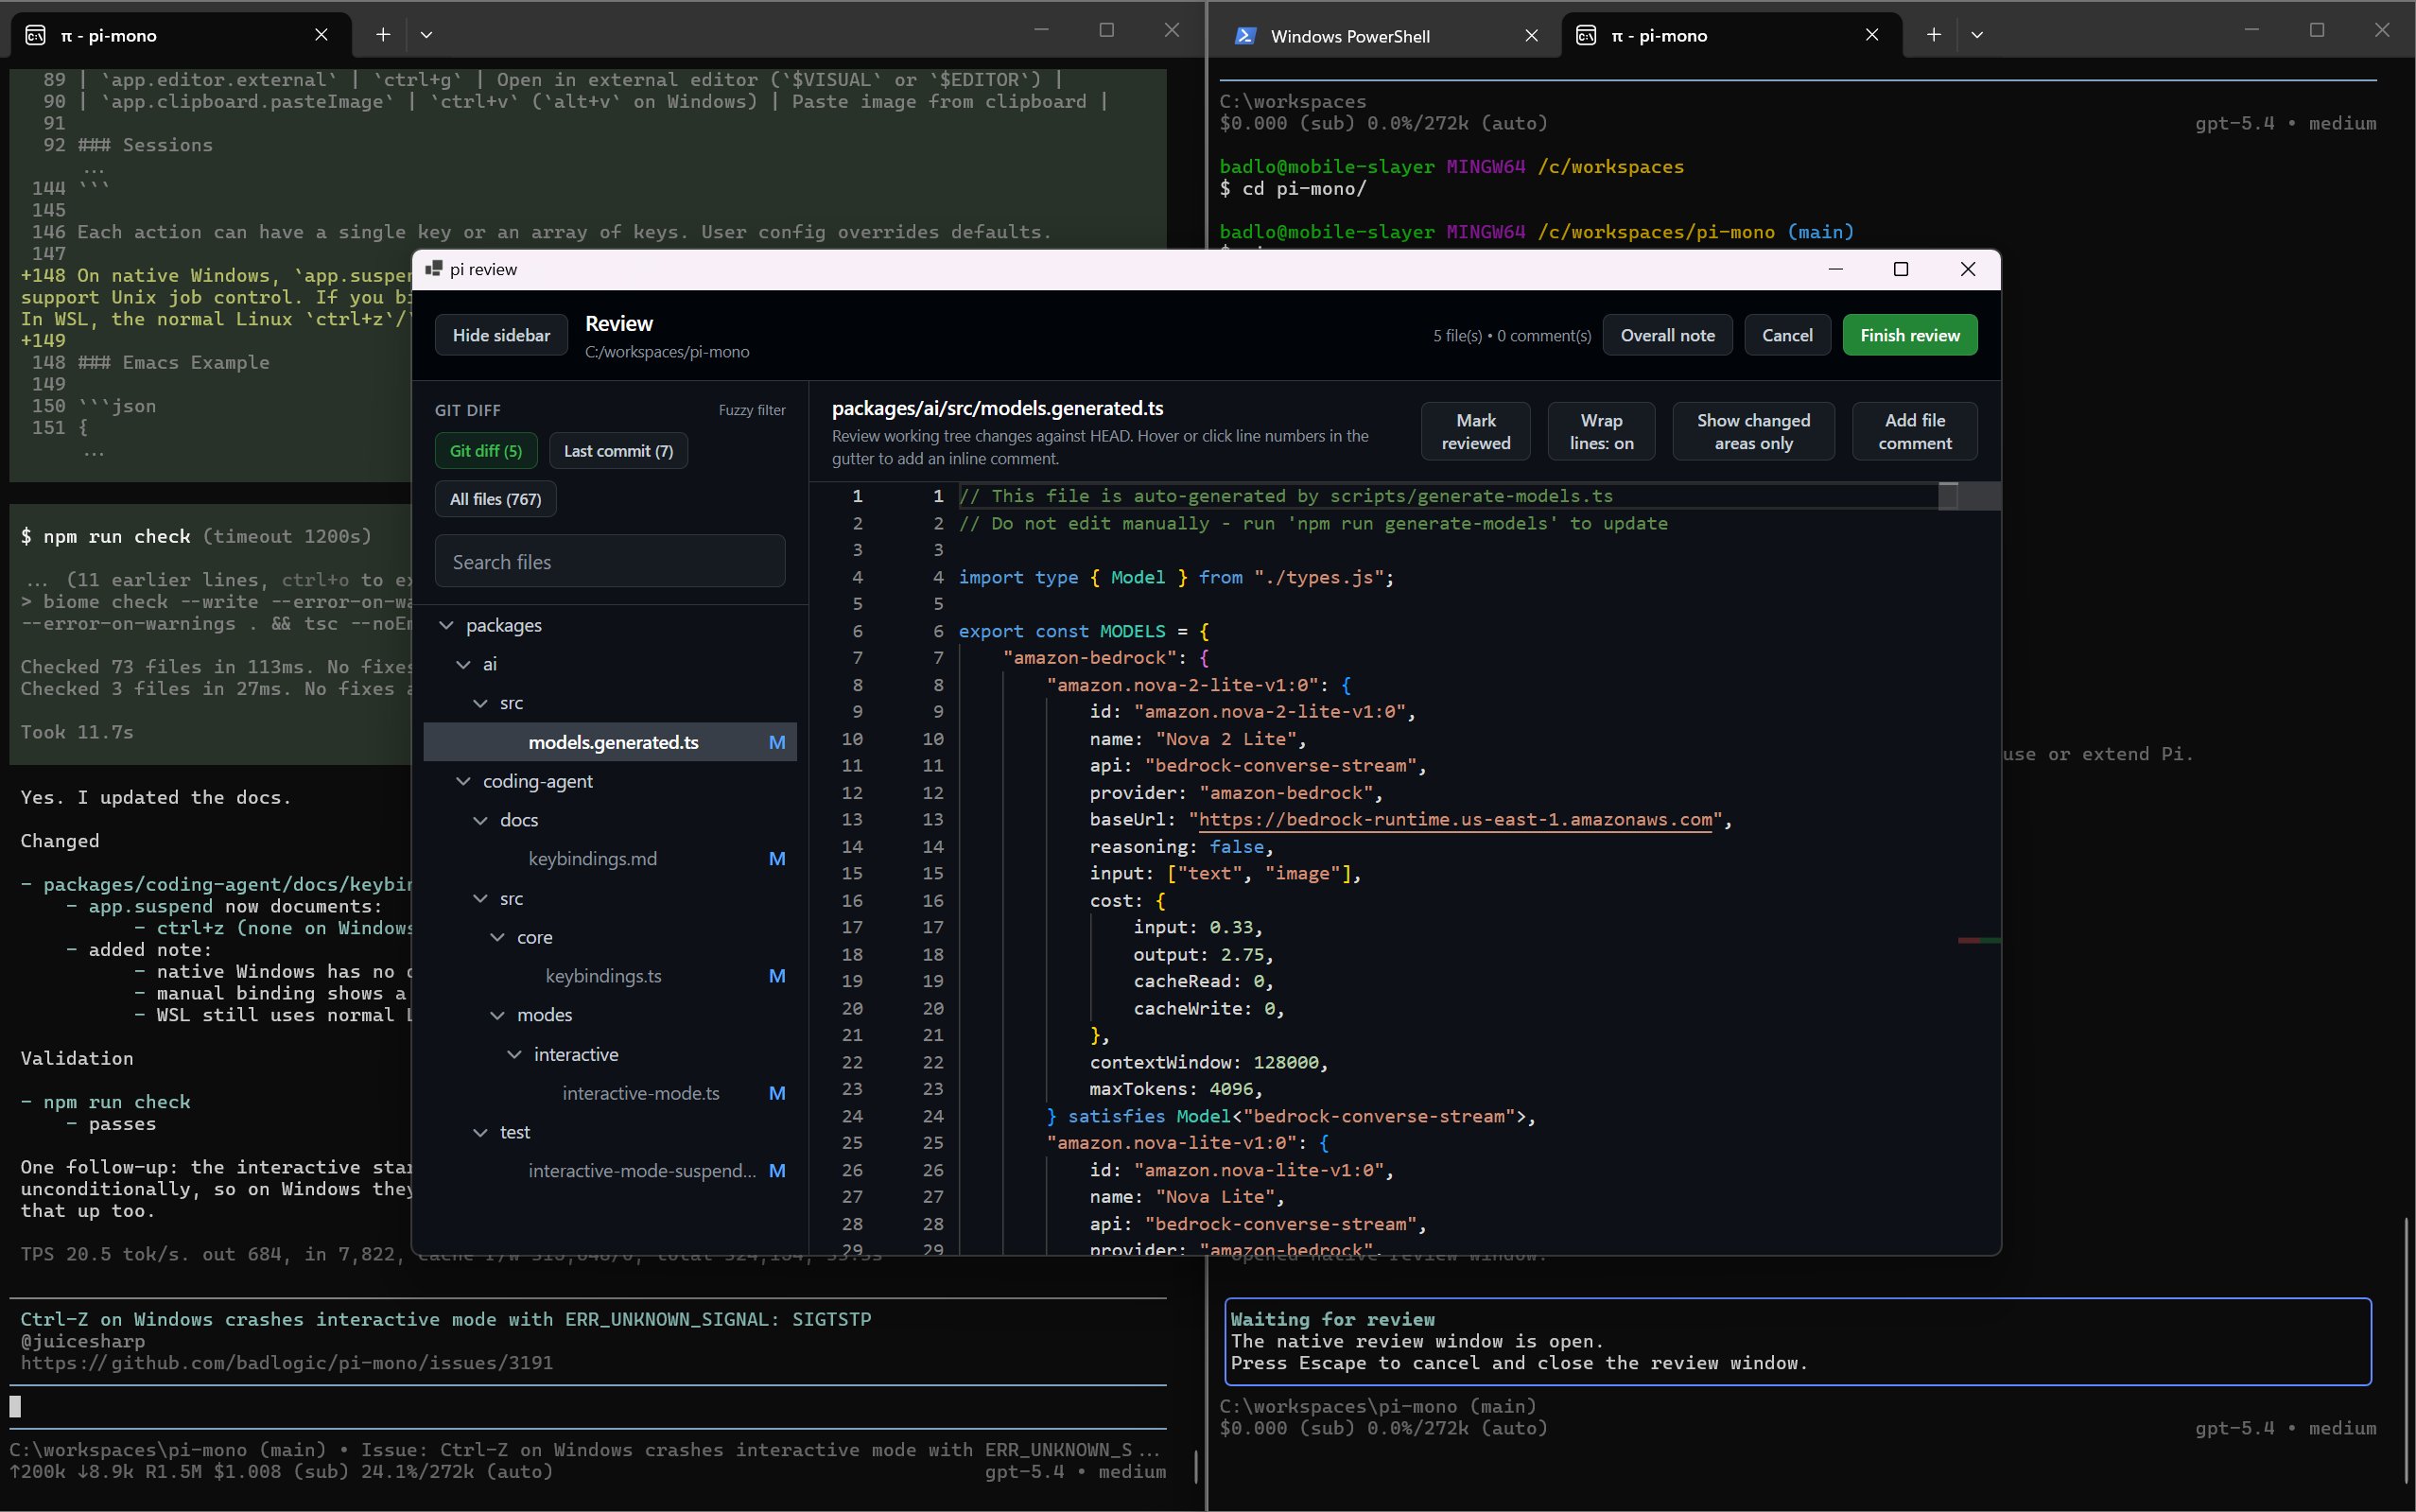Collapse the coding-agent folder
Screen dimensions: 2416x1512
463,781
